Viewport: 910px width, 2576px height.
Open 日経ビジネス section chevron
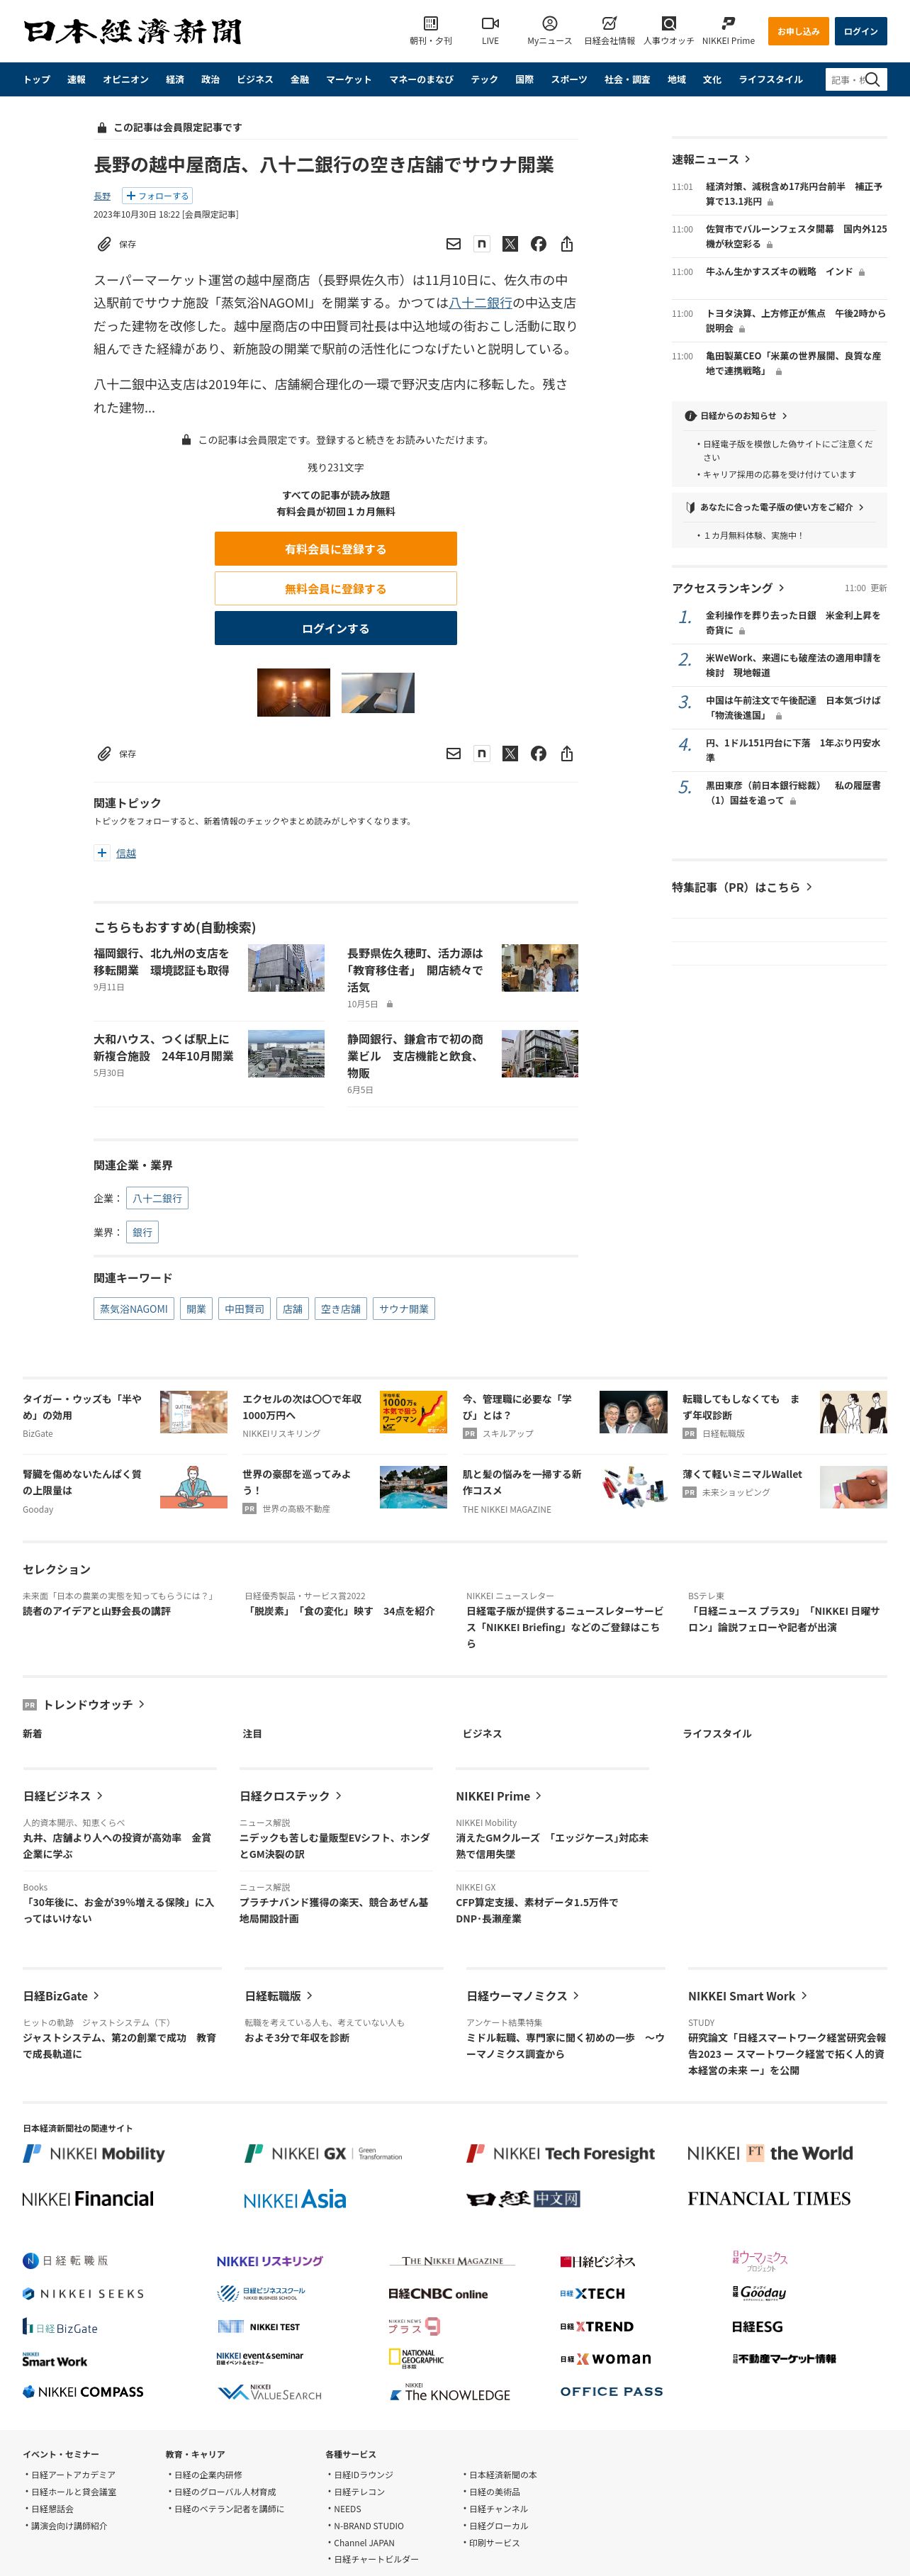pyautogui.click(x=100, y=1796)
